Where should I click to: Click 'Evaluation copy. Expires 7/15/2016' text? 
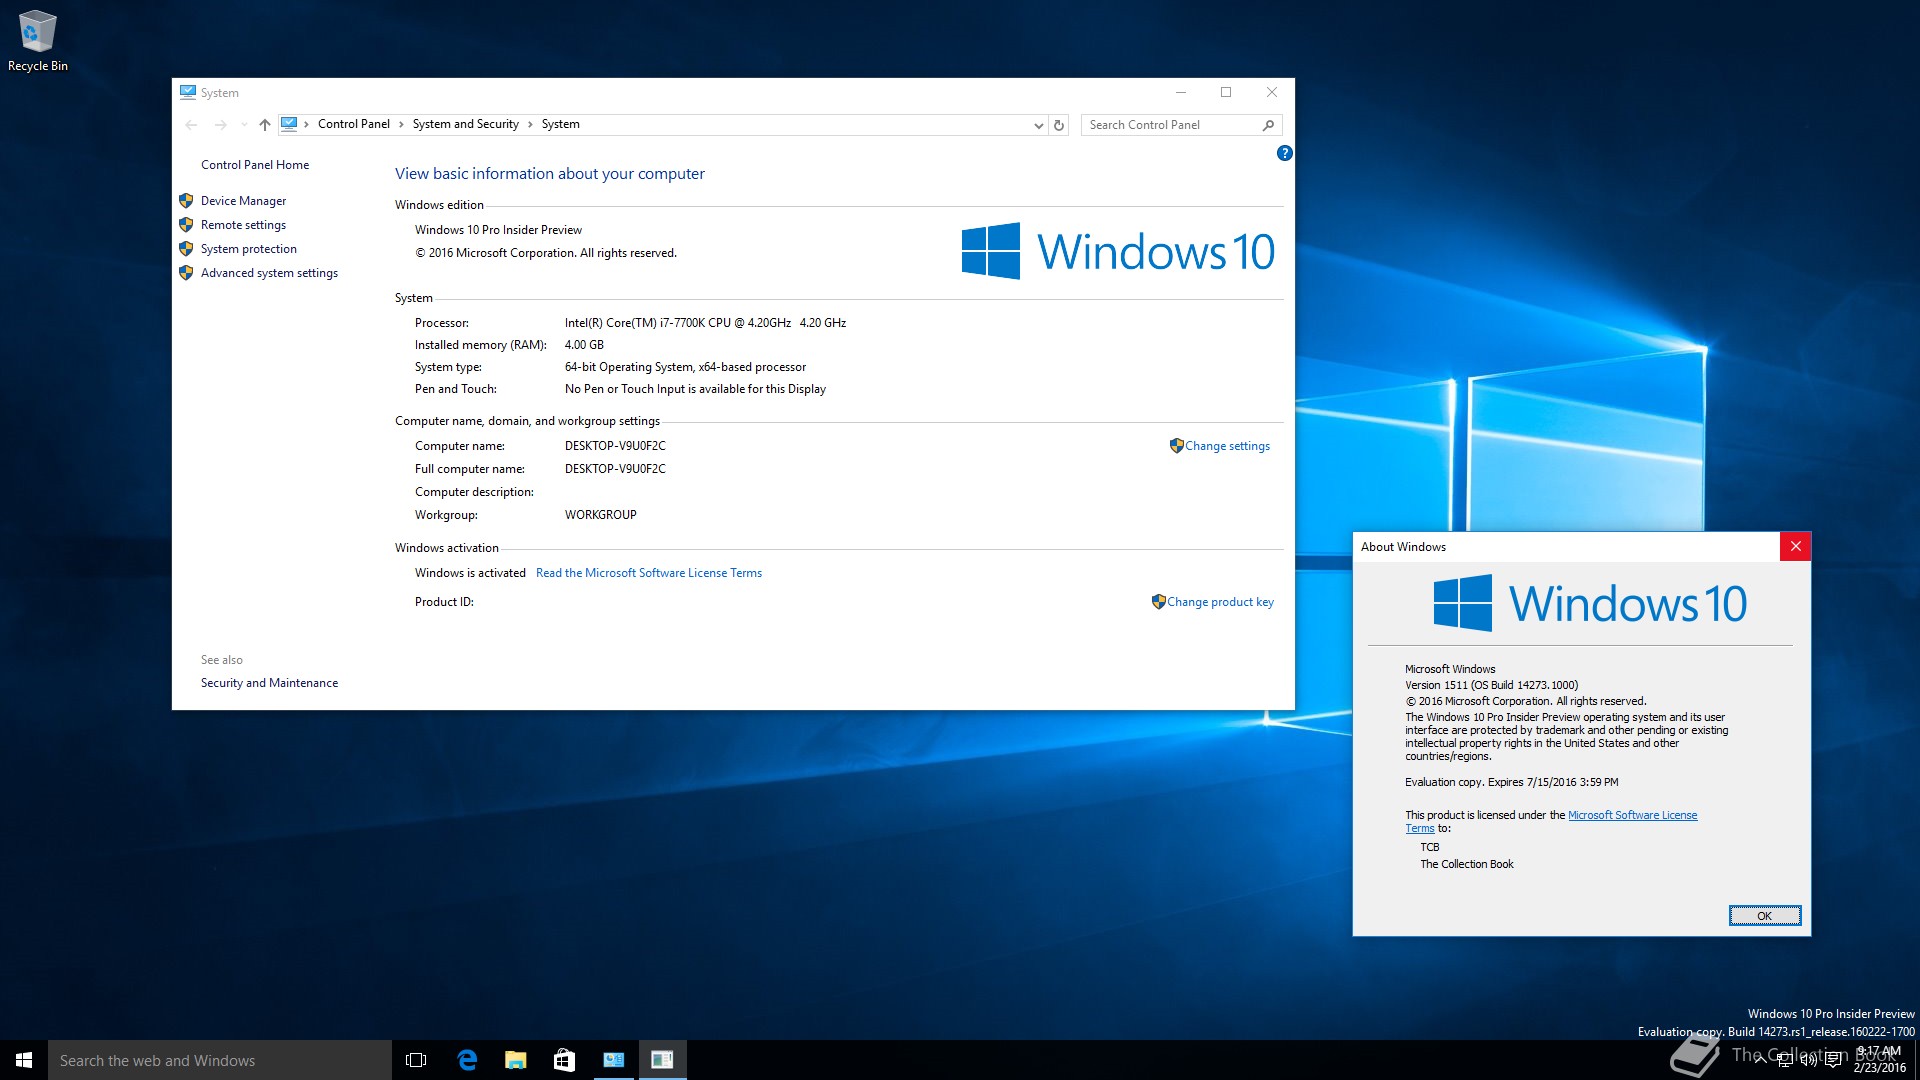tap(1511, 782)
